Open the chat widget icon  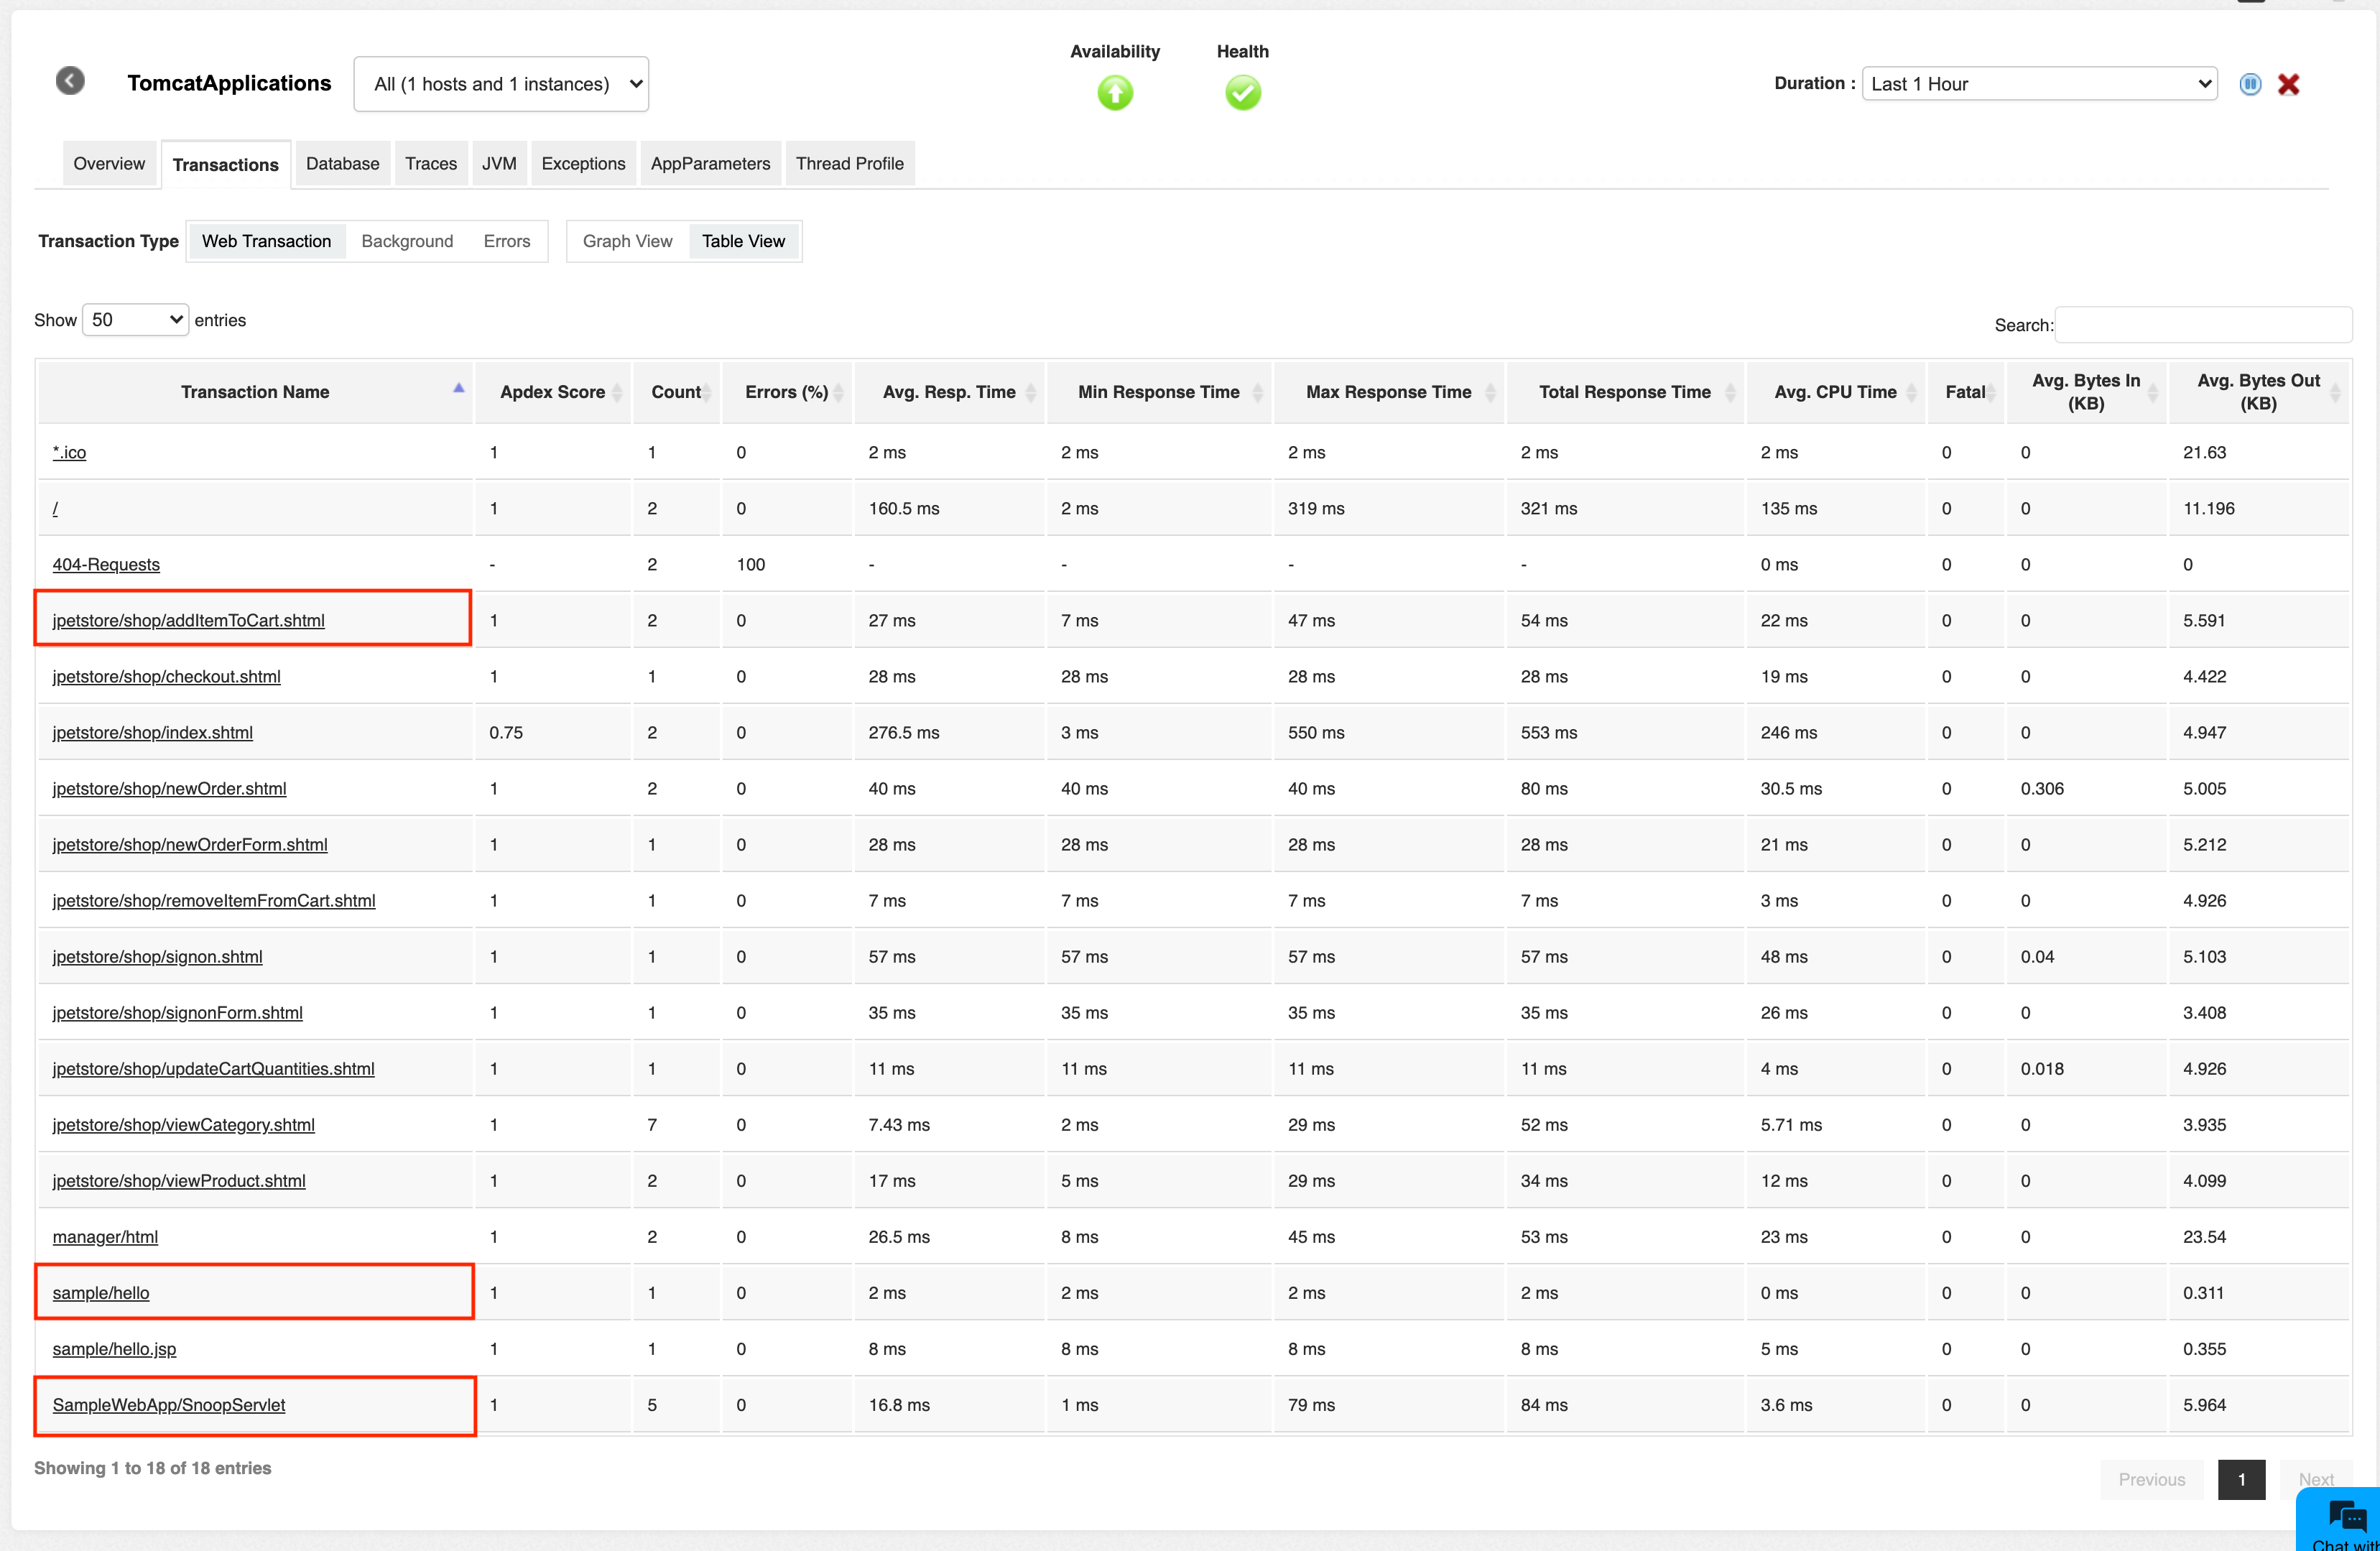(2346, 1516)
